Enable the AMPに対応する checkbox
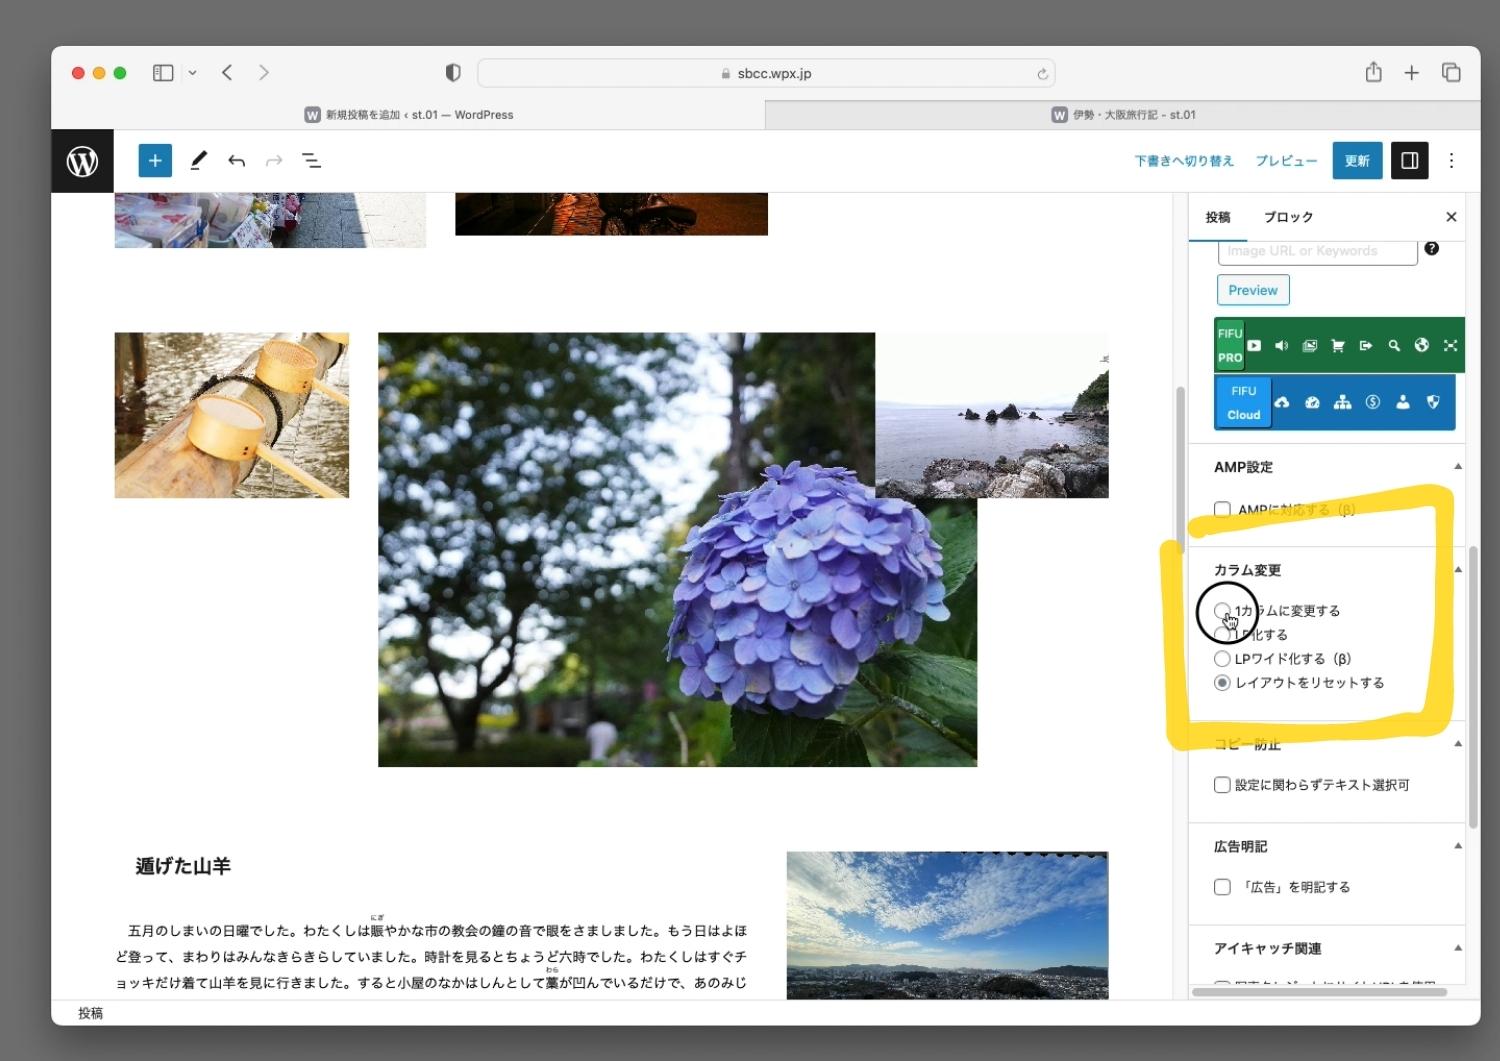Viewport: 1500px width, 1061px height. (x=1222, y=509)
